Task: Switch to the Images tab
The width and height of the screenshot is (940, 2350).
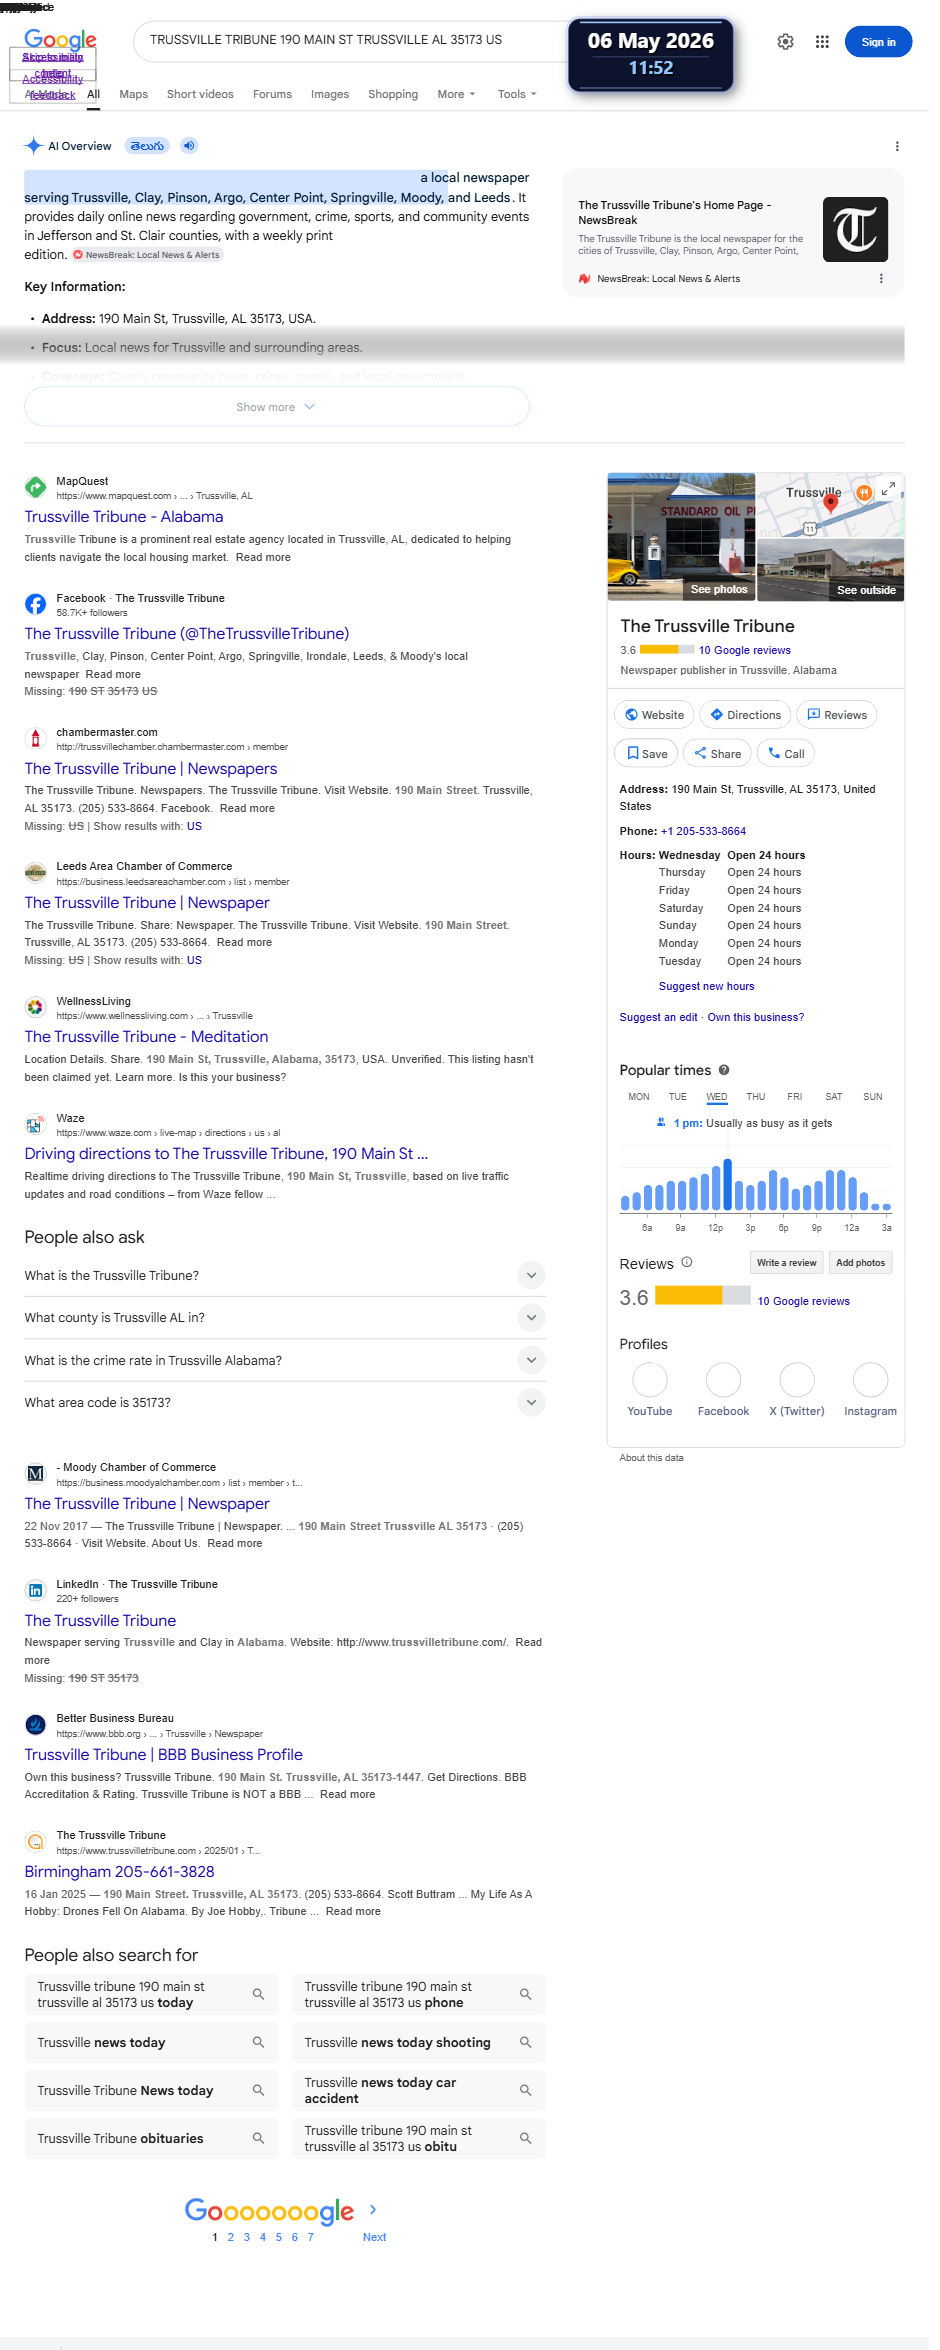Action: point(330,94)
